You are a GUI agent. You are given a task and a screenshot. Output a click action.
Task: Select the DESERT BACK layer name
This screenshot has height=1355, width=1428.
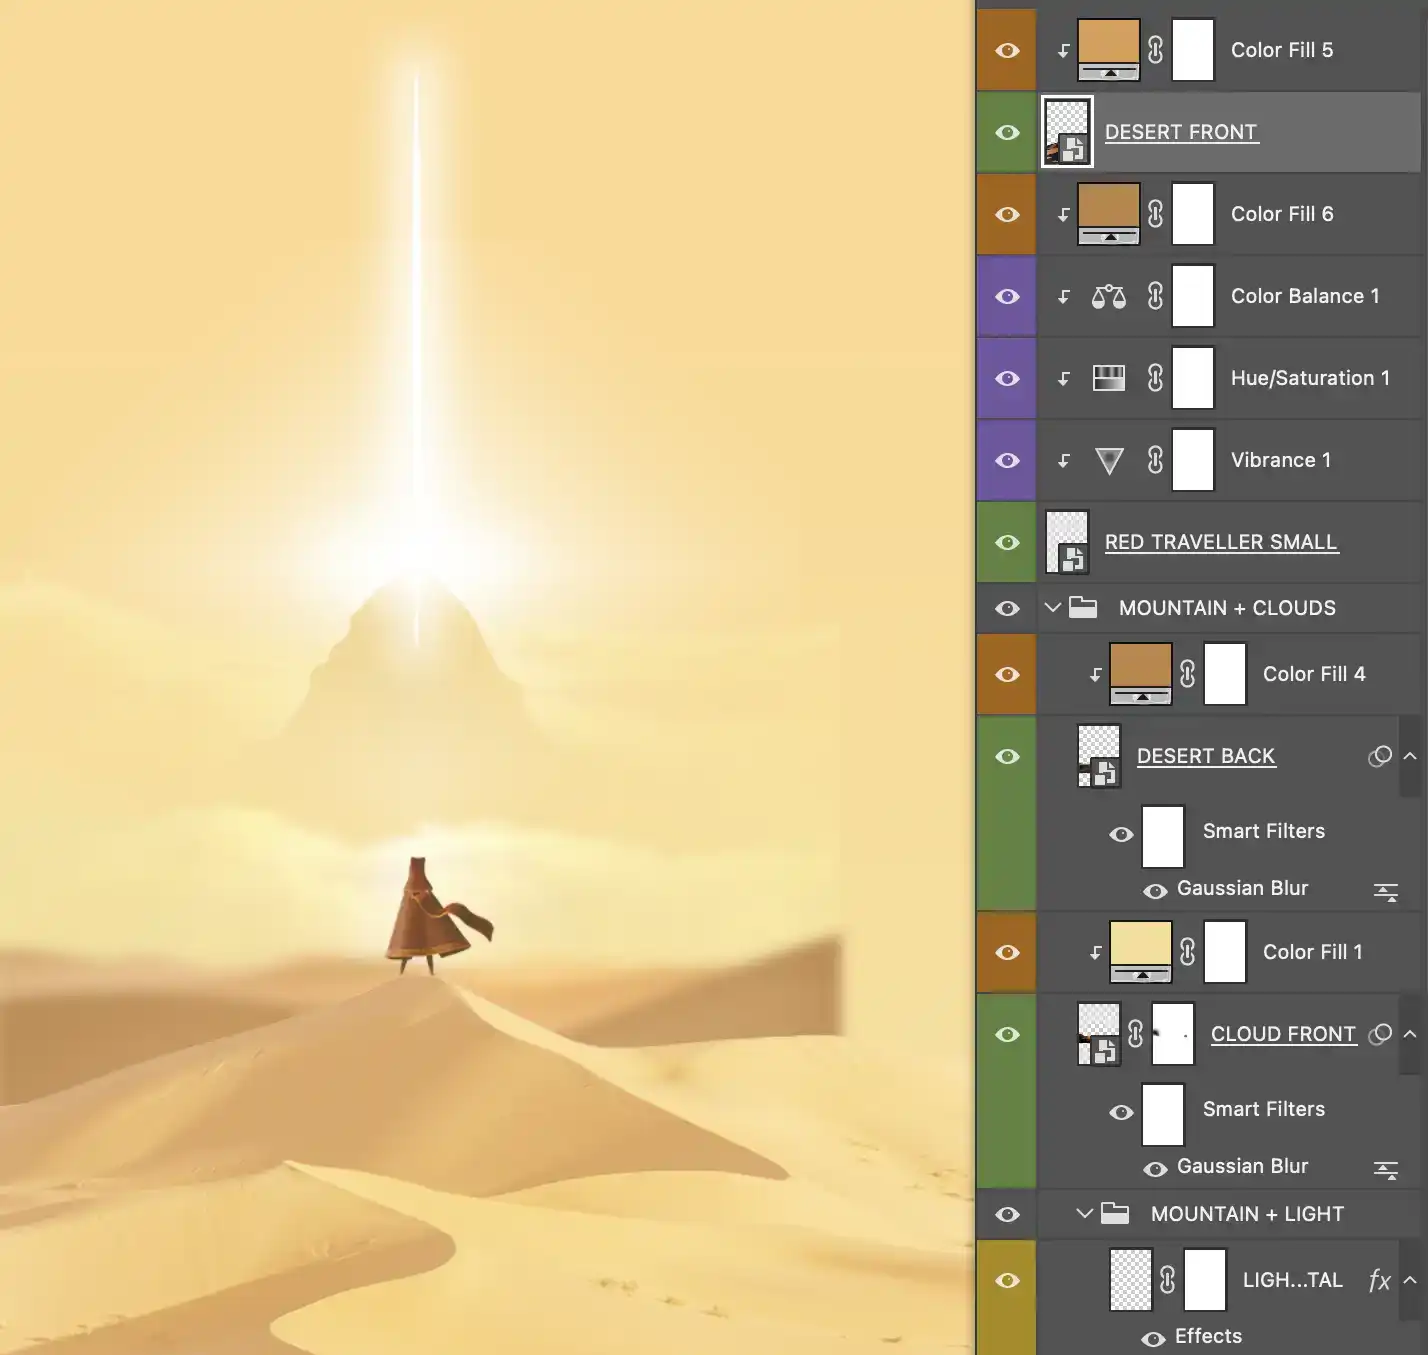[x=1206, y=756]
